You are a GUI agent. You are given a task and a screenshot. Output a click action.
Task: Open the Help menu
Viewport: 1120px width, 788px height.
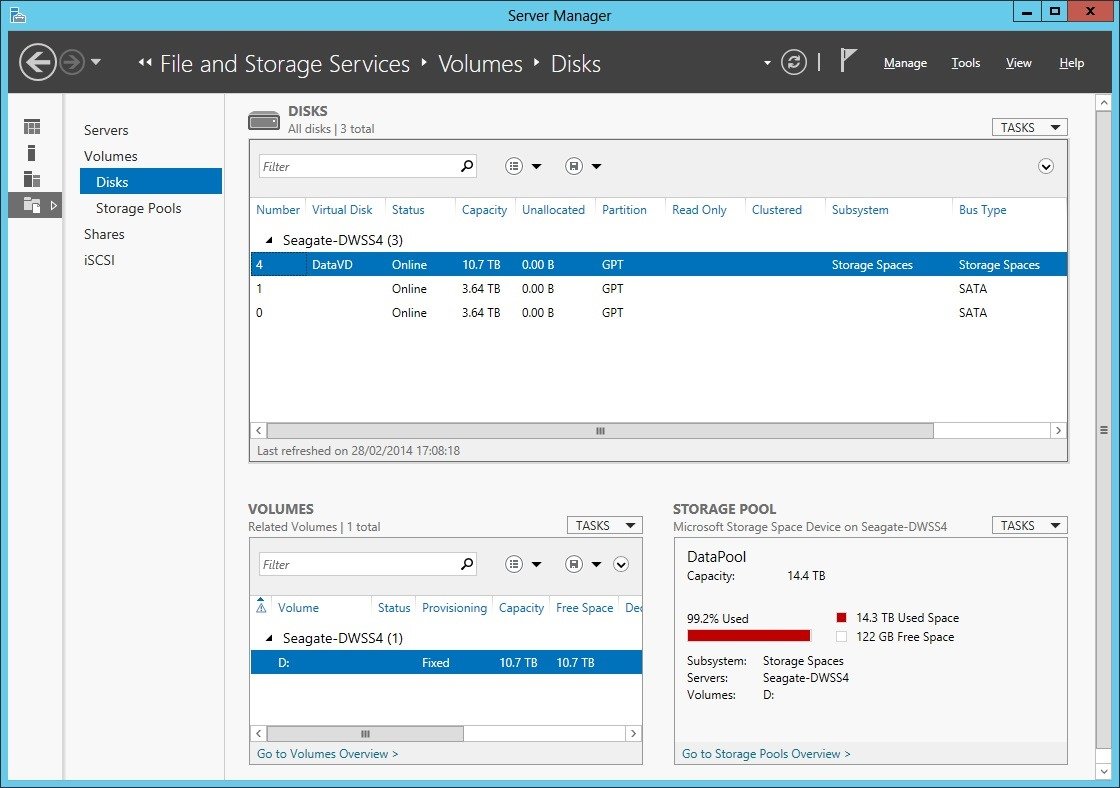pos(1071,63)
